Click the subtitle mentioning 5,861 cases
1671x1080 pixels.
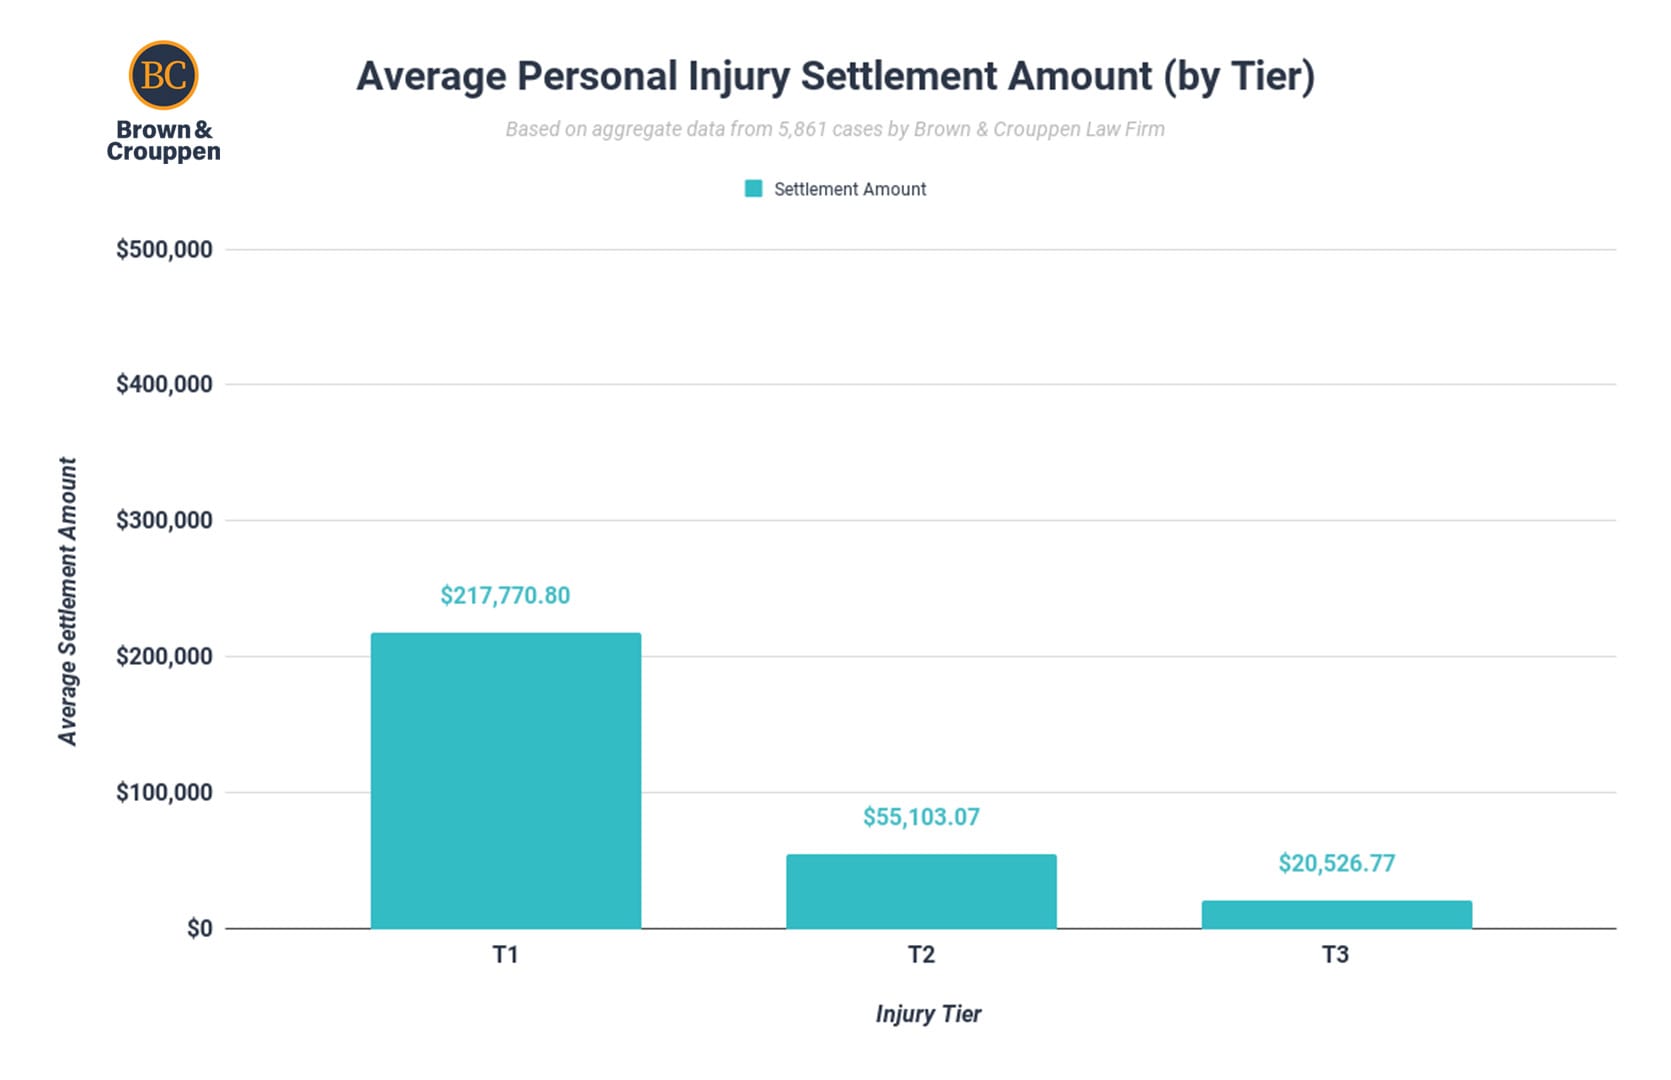pos(835,129)
